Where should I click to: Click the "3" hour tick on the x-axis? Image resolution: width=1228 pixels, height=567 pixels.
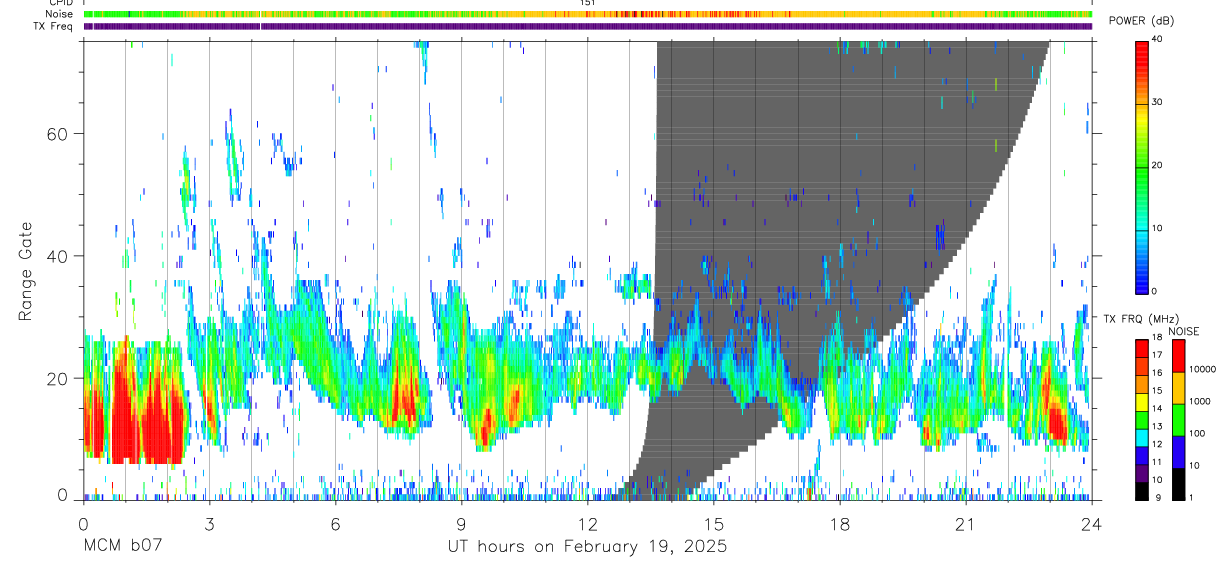click(x=209, y=524)
